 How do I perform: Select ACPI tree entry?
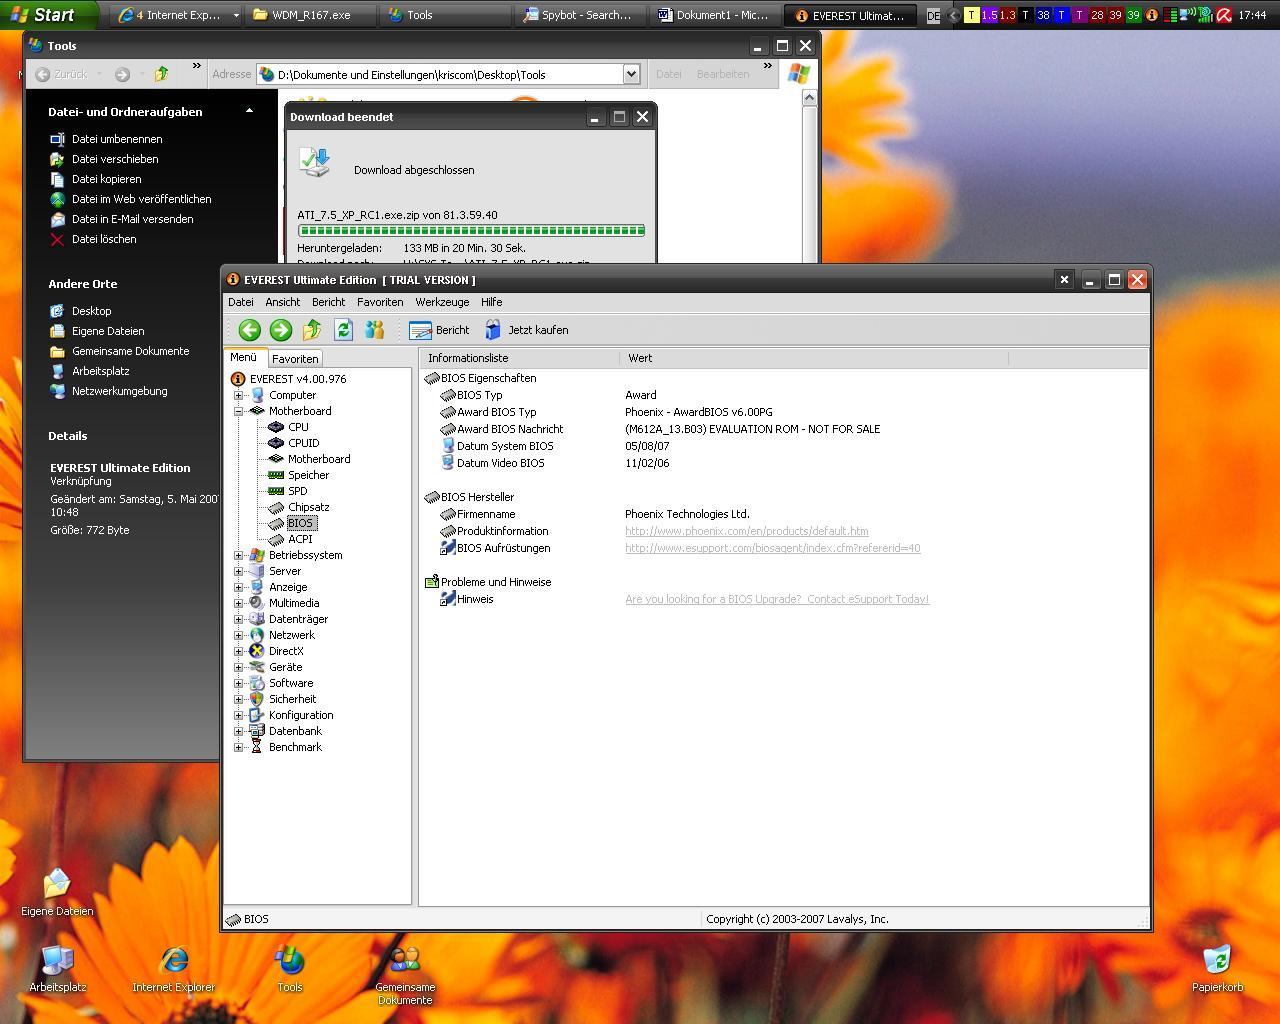[x=300, y=539]
